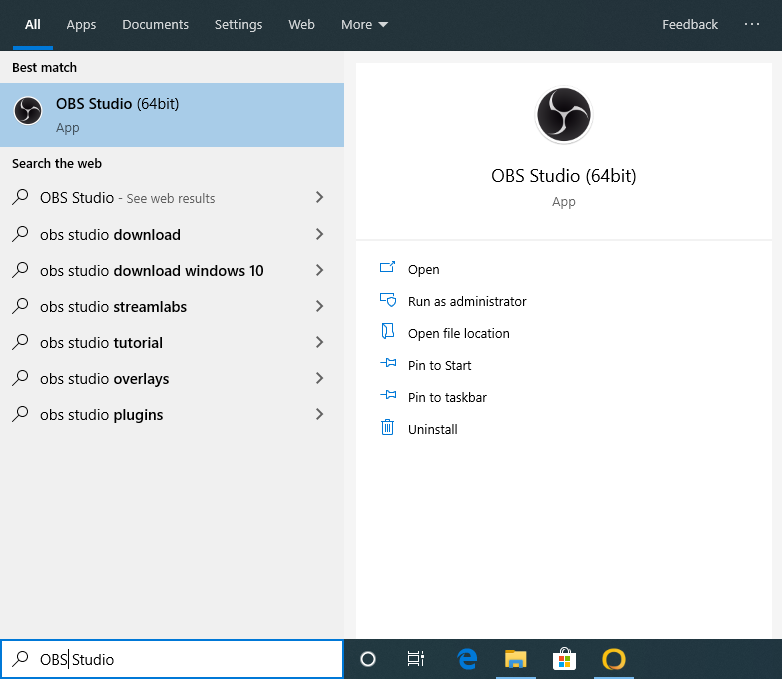Click the search icon beside 'obs studio download'
The height and width of the screenshot is (679, 782).
coord(20,234)
